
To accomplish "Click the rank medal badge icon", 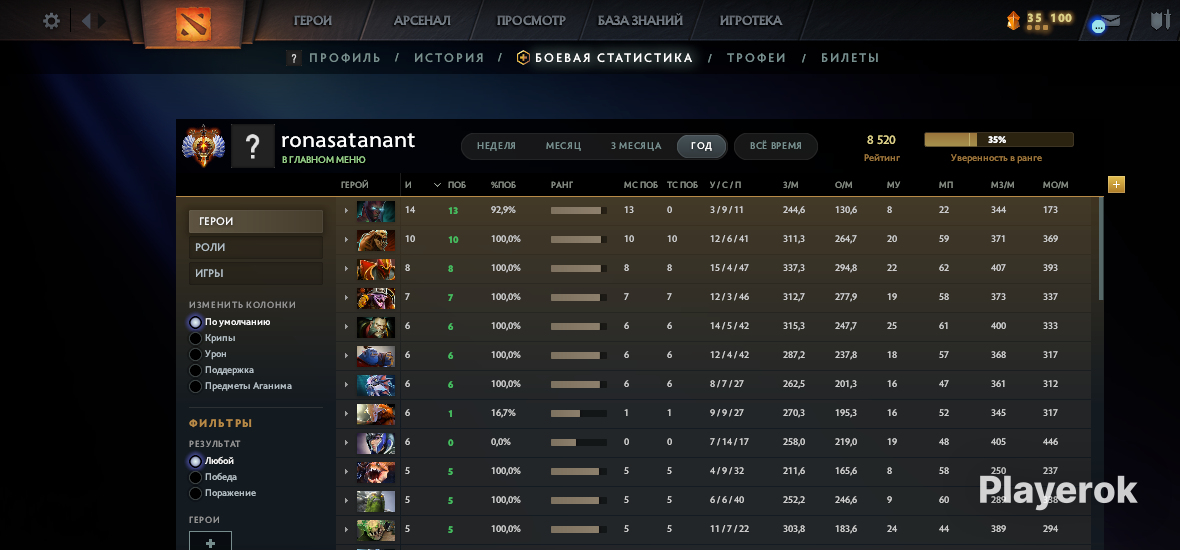I will (x=202, y=146).
